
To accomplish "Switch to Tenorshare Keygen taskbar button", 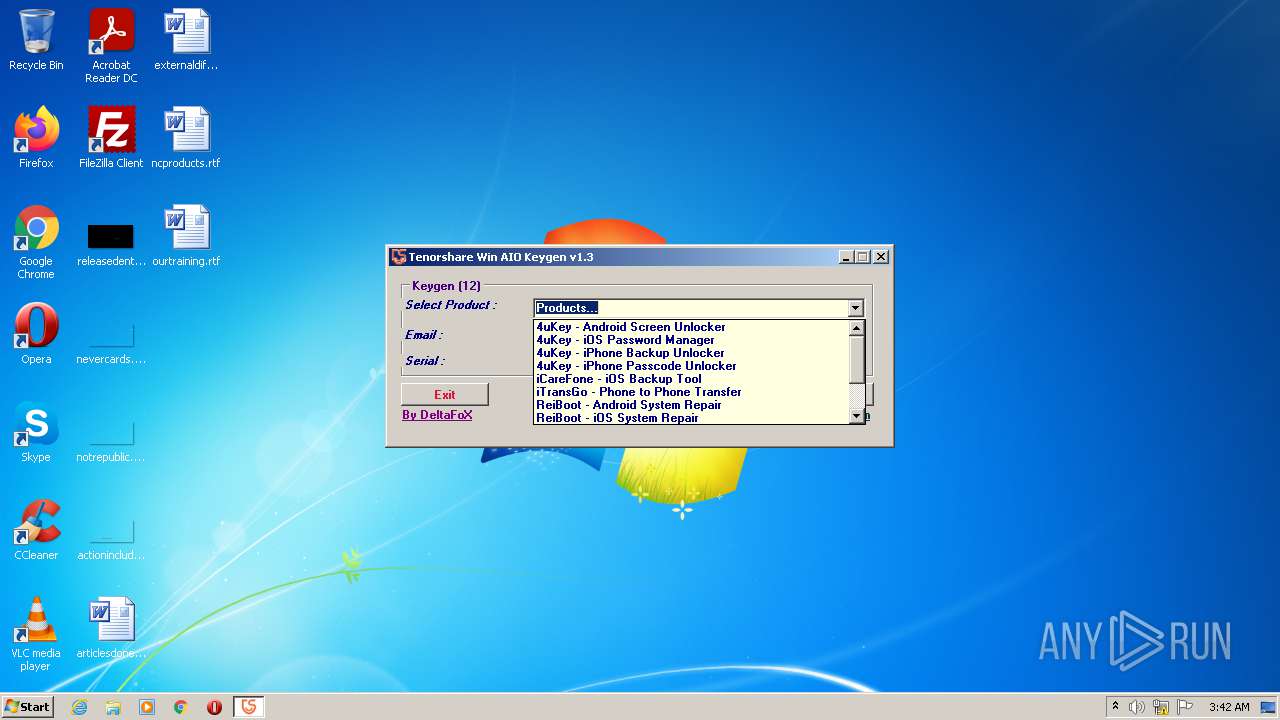I will tap(249, 707).
